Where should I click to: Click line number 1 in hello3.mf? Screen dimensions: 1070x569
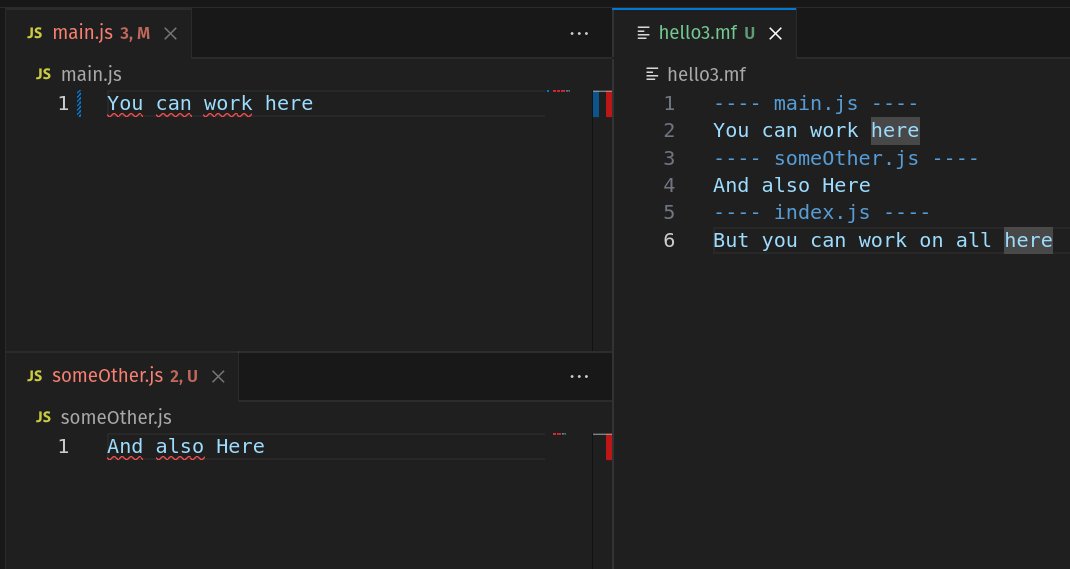(x=669, y=104)
